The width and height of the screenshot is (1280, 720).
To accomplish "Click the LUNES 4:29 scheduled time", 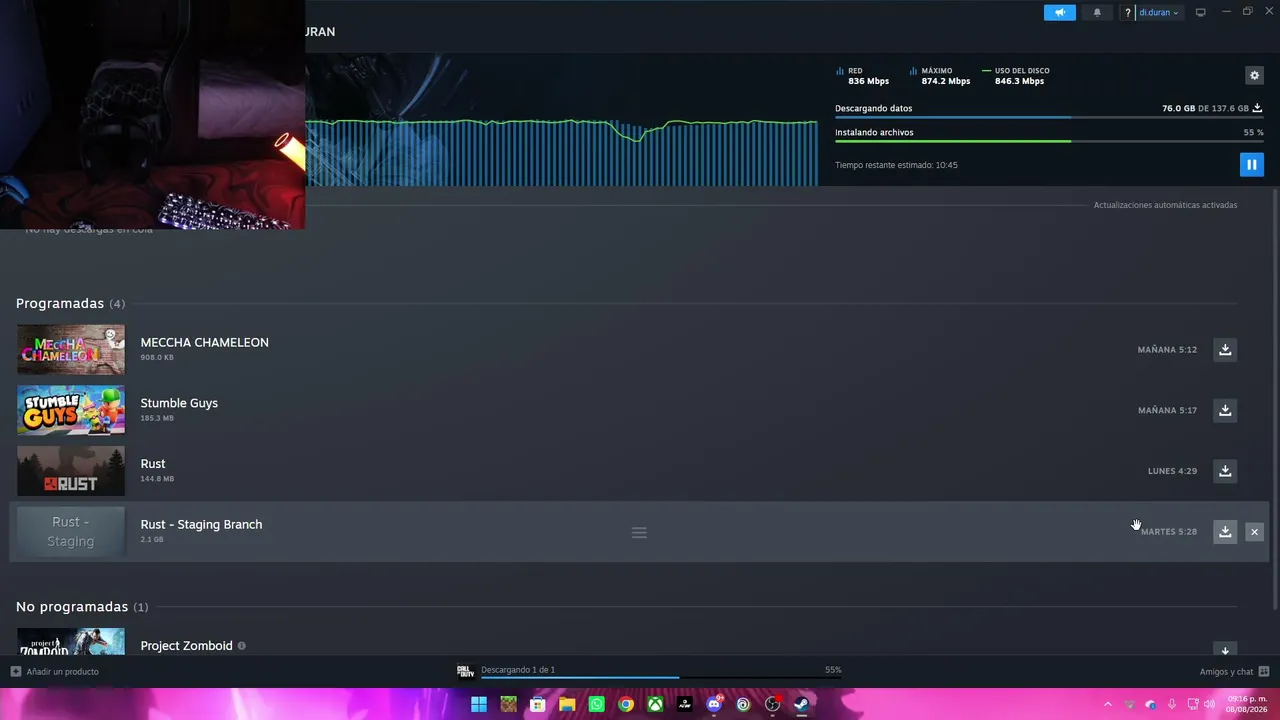I will click(1172, 471).
